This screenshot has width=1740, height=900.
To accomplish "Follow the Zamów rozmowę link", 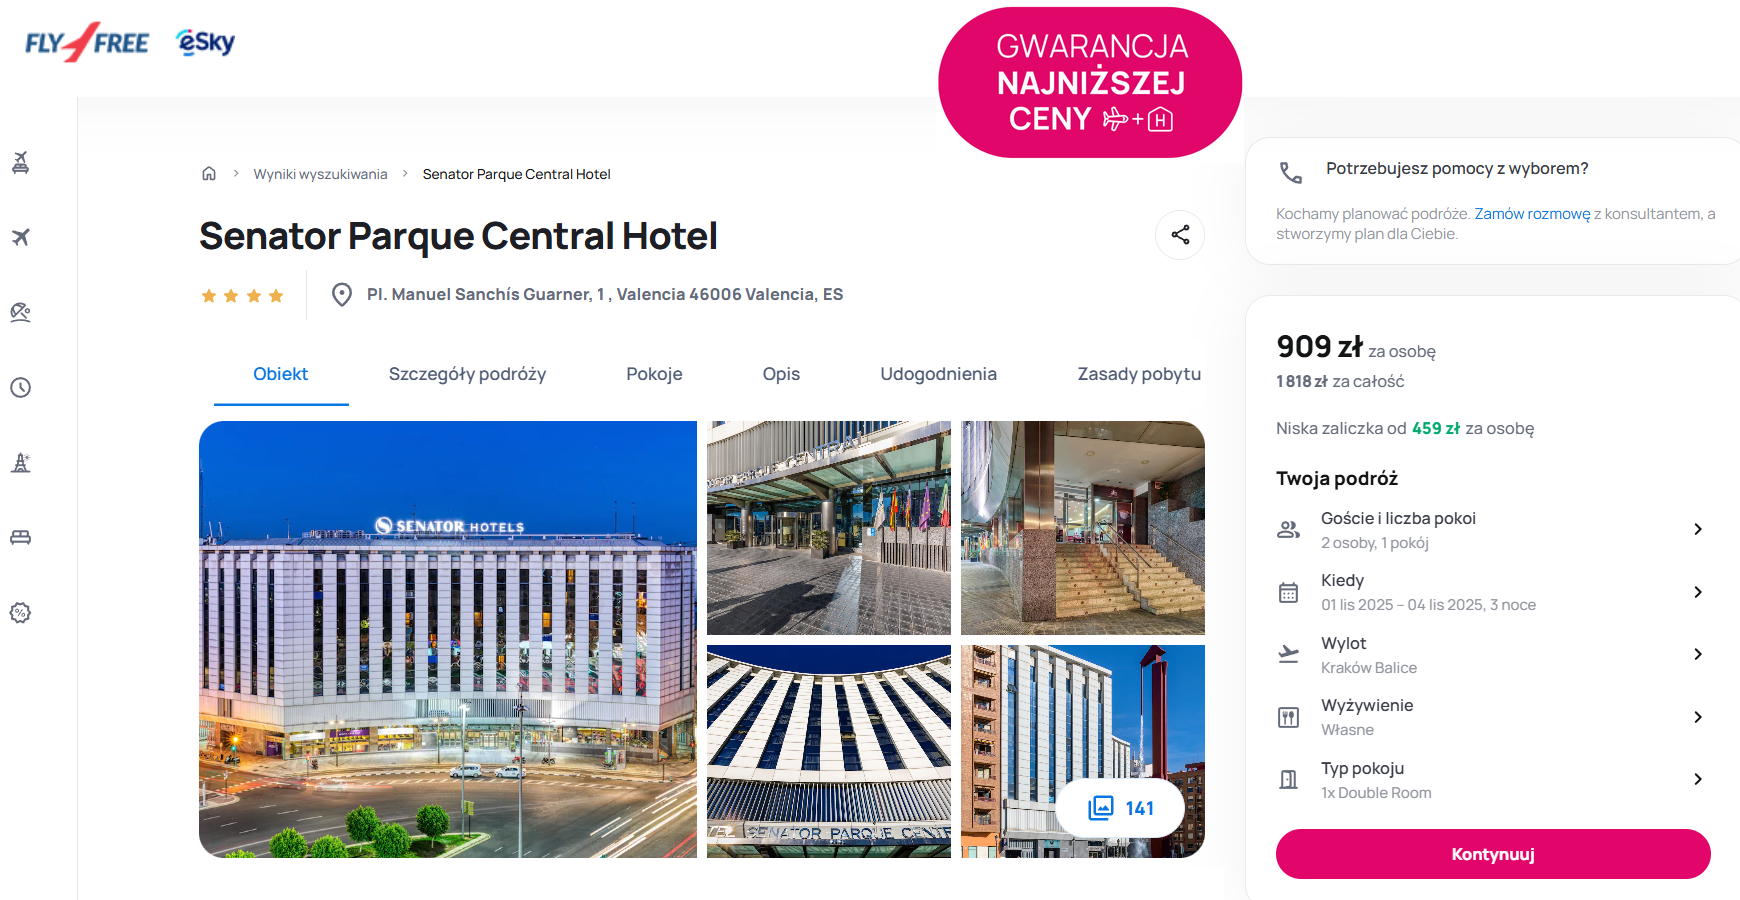I will point(1532,214).
